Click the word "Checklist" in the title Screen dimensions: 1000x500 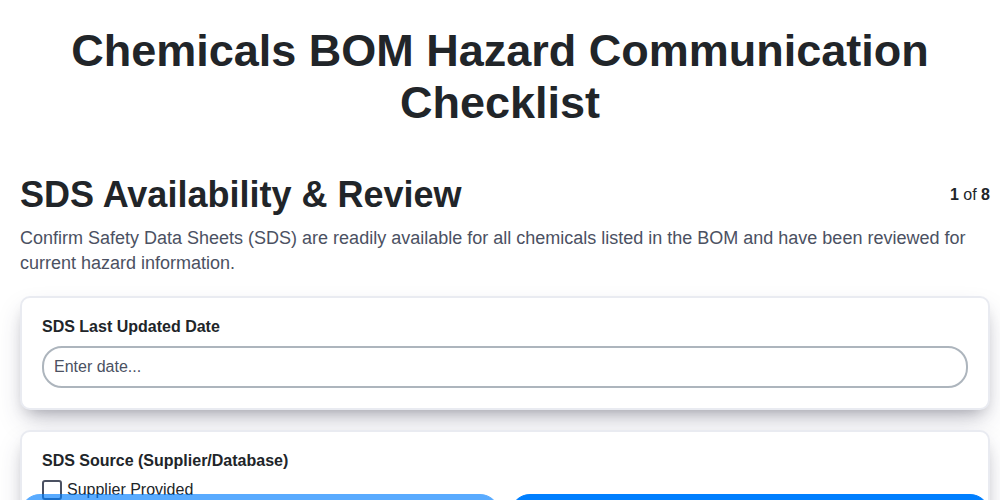[500, 103]
